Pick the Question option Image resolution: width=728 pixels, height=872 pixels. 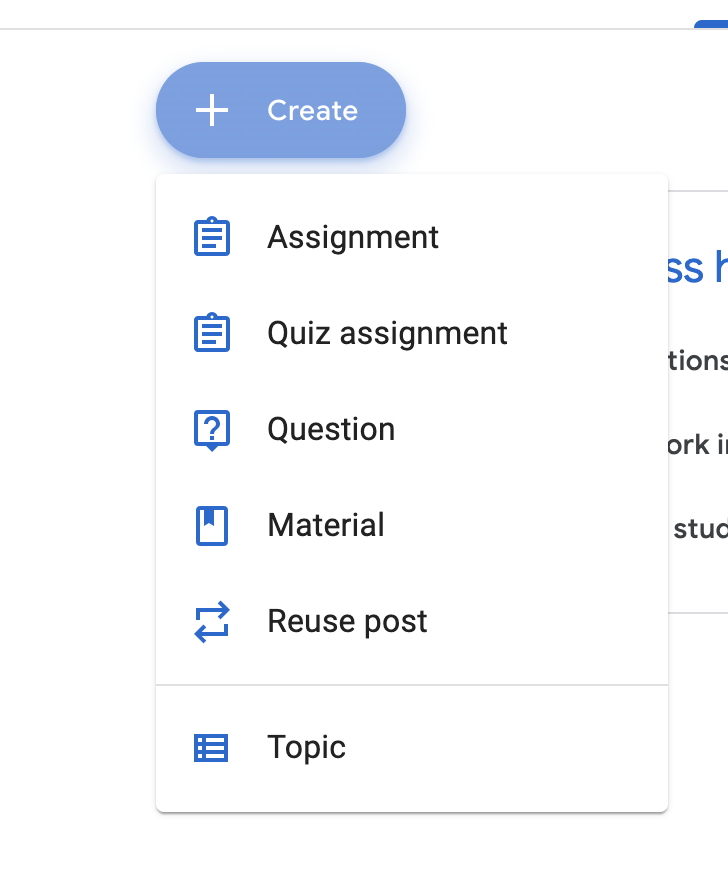click(331, 430)
